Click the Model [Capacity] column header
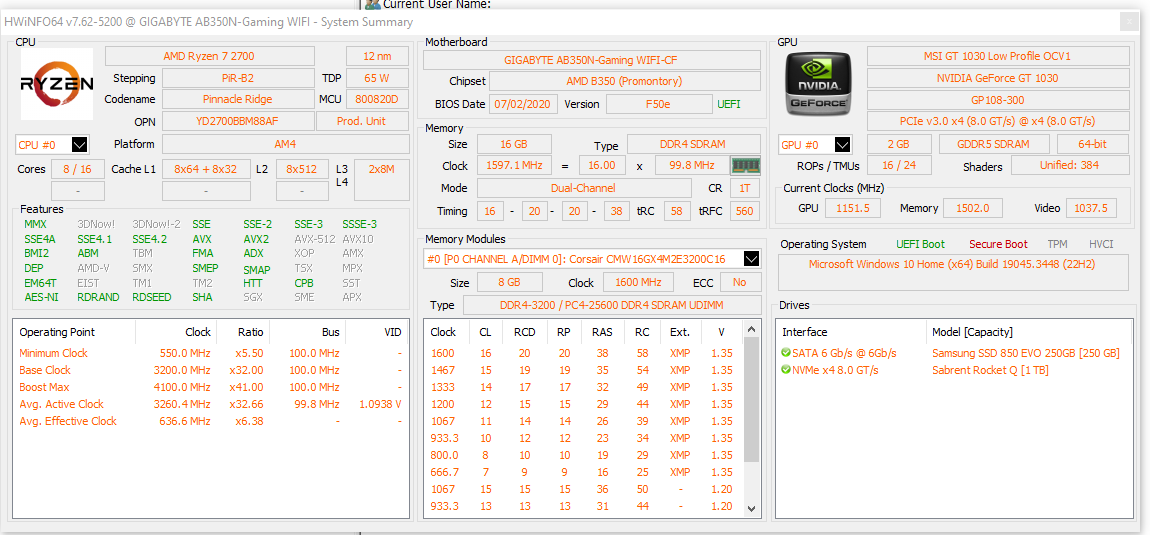This screenshot has width=1150, height=535. 1028,332
